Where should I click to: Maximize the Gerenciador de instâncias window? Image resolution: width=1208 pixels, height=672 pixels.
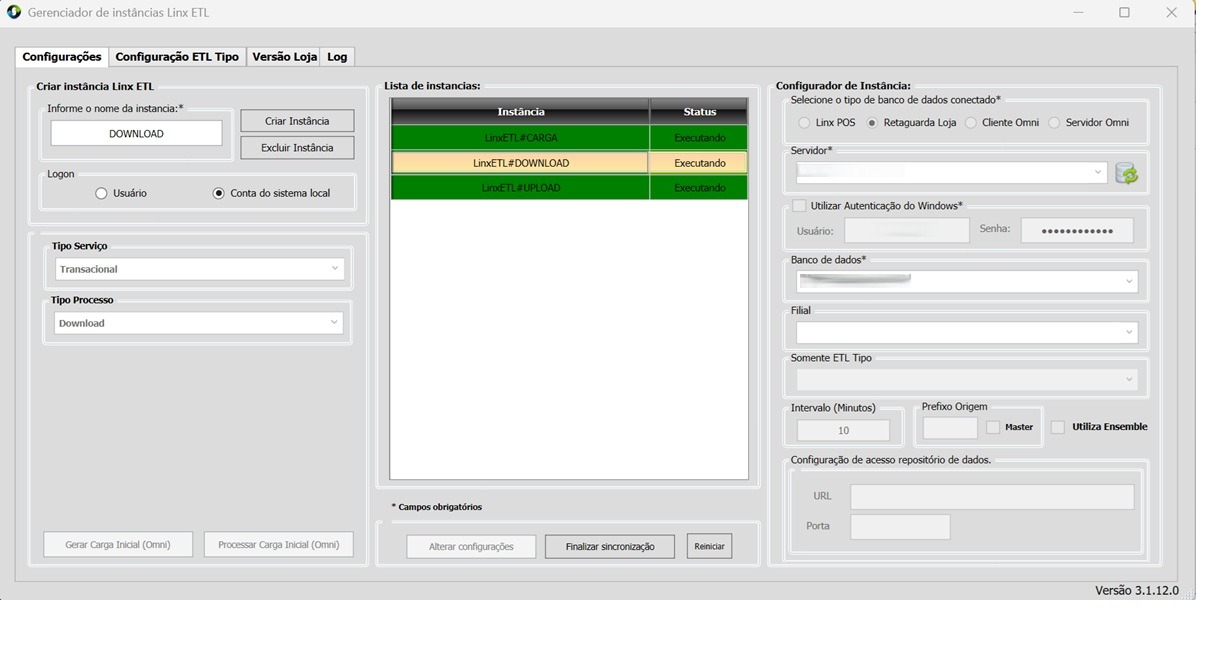1124,13
